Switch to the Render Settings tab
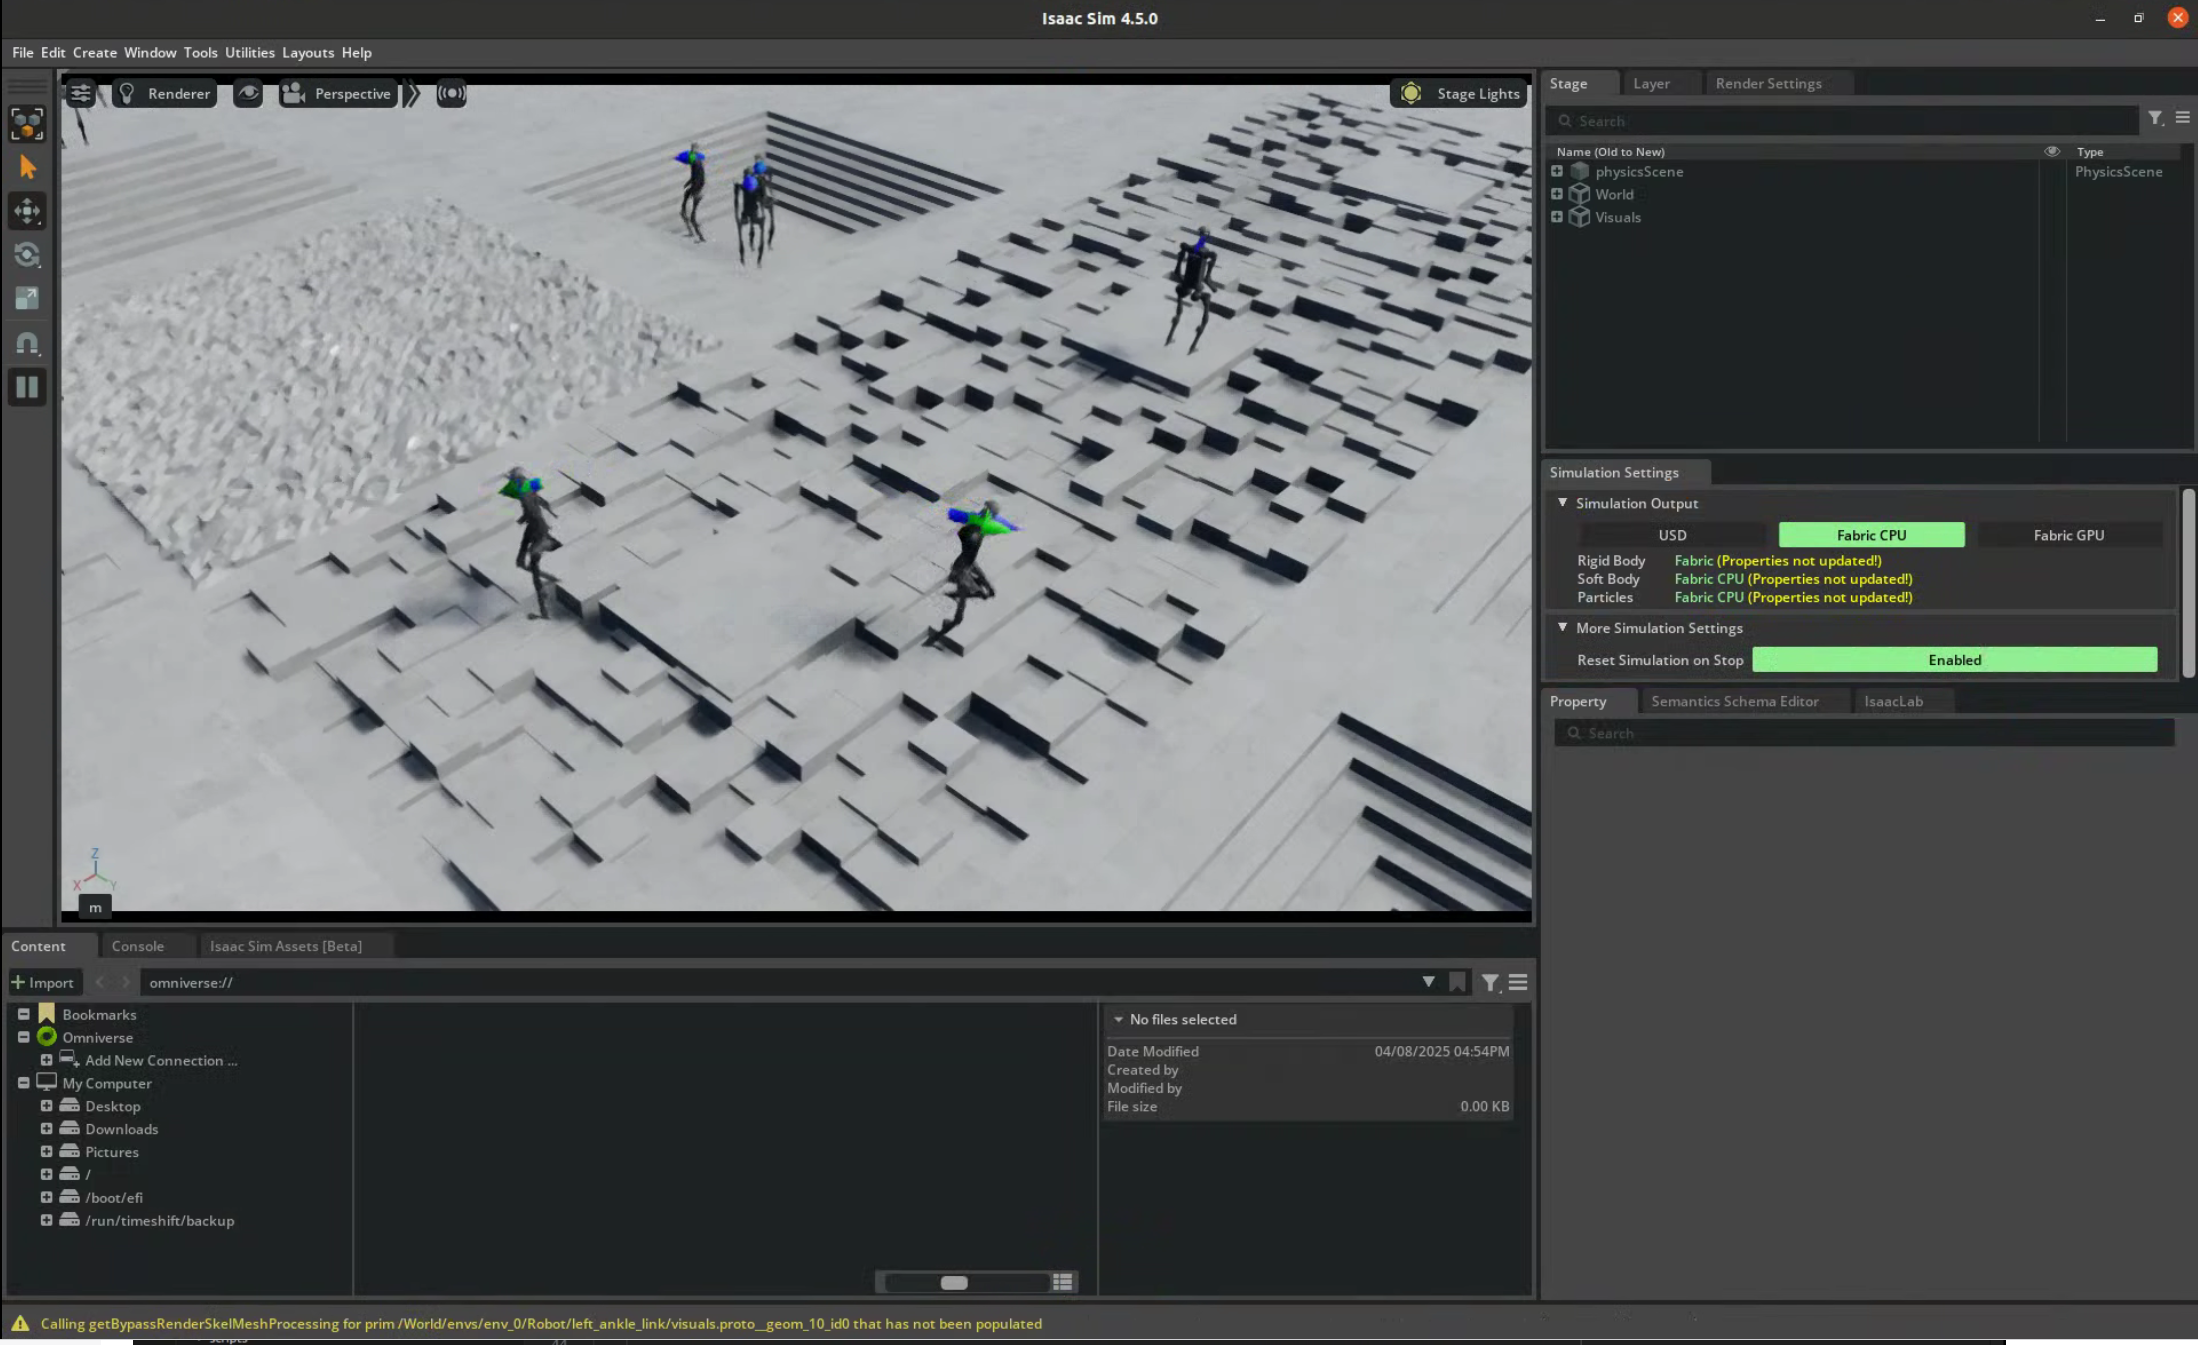Screen dimensions: 2198x1345 click(1768, 84)
